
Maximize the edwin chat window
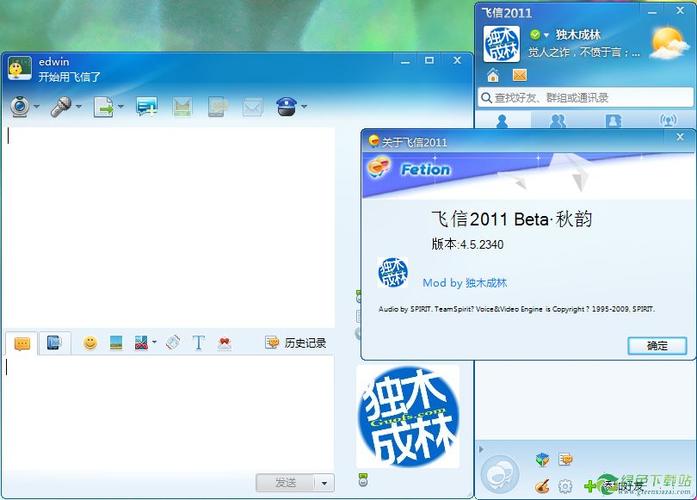pos(429,60)
